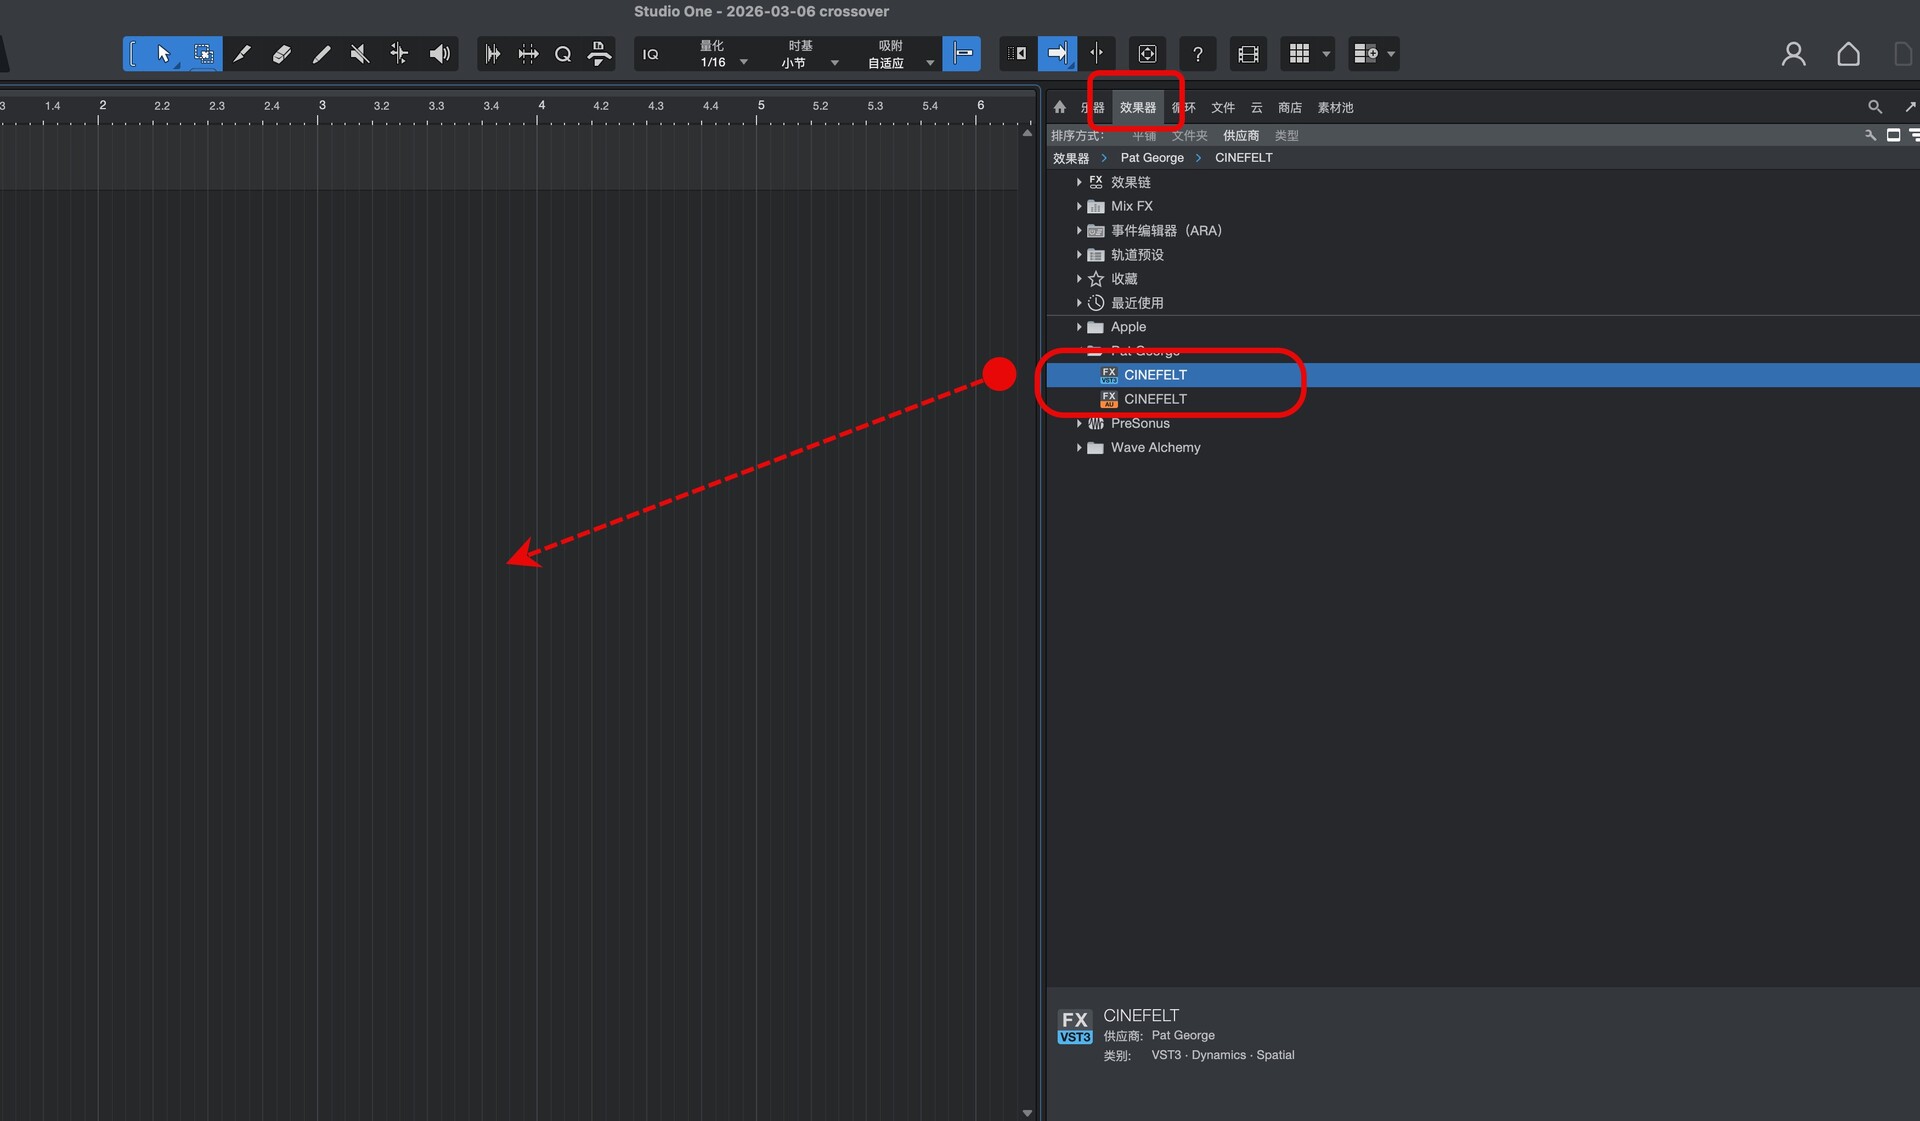Select the Paint pencil tool
The width and height of the screenshot is (1920, 1121).
coord(321,54)
